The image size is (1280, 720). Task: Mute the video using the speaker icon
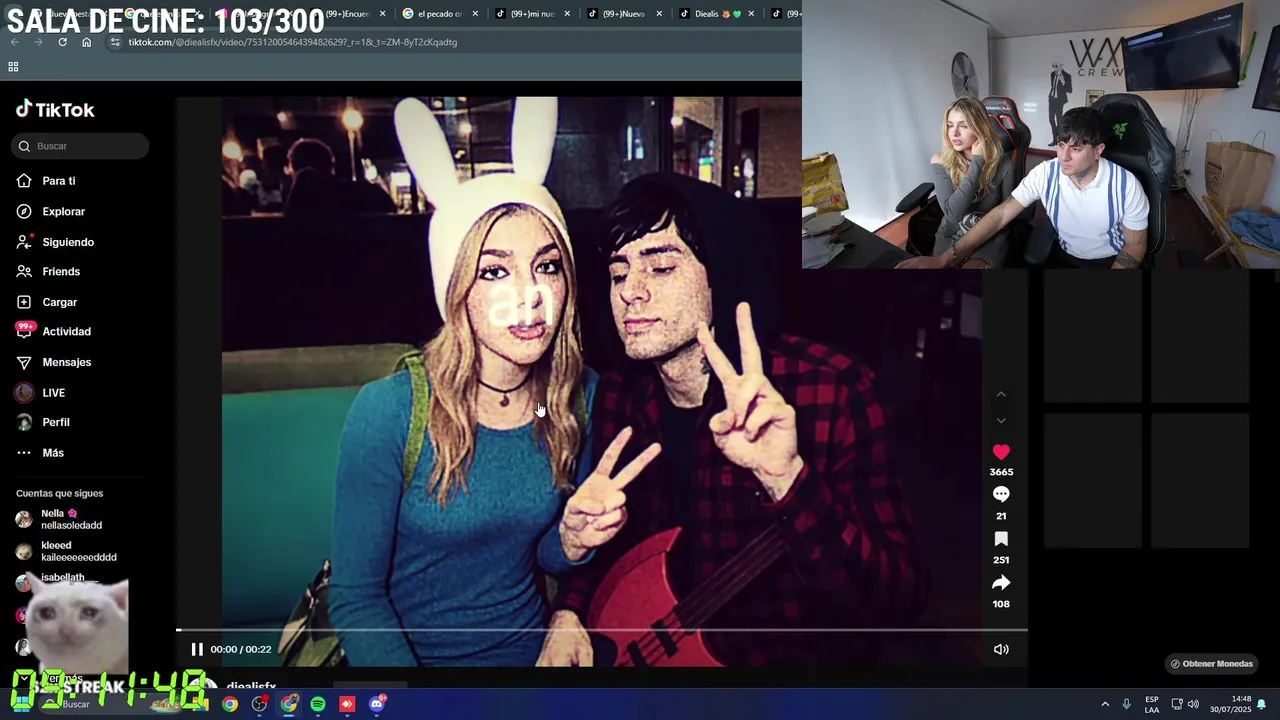pyautogui.click(x=1001, y=649)
